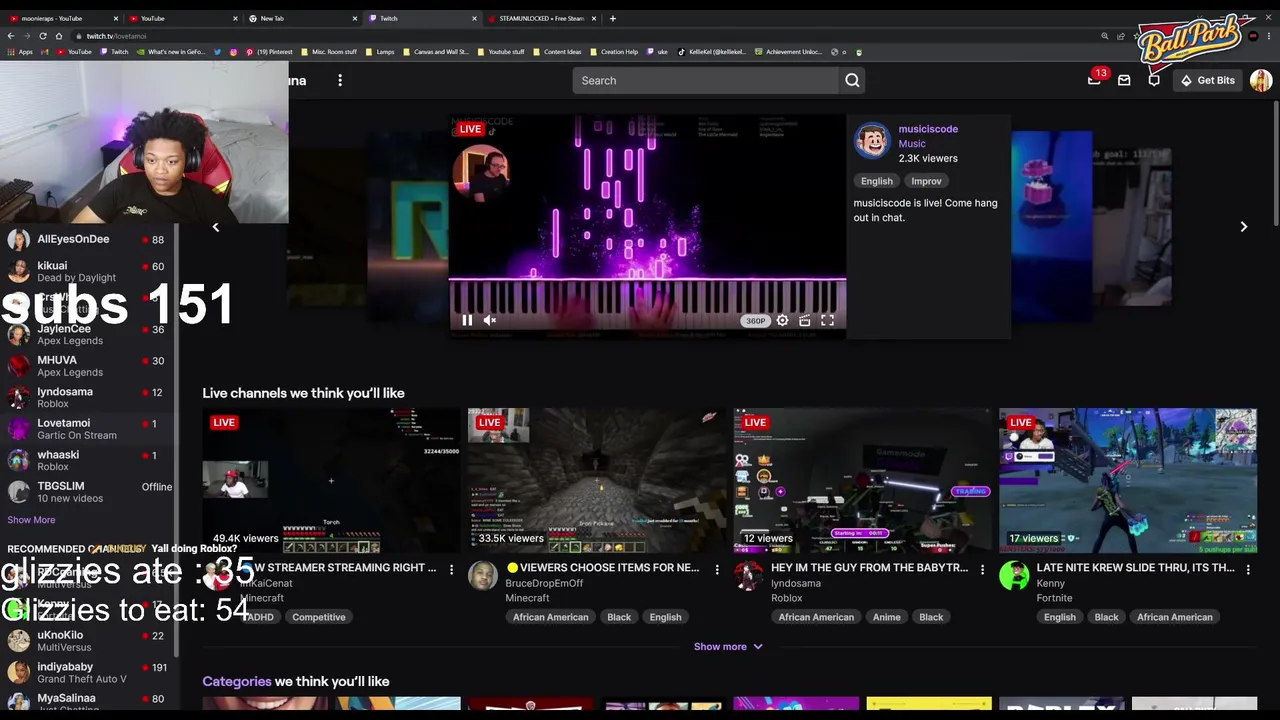Select English tag beside Improv

coord(876,181)
